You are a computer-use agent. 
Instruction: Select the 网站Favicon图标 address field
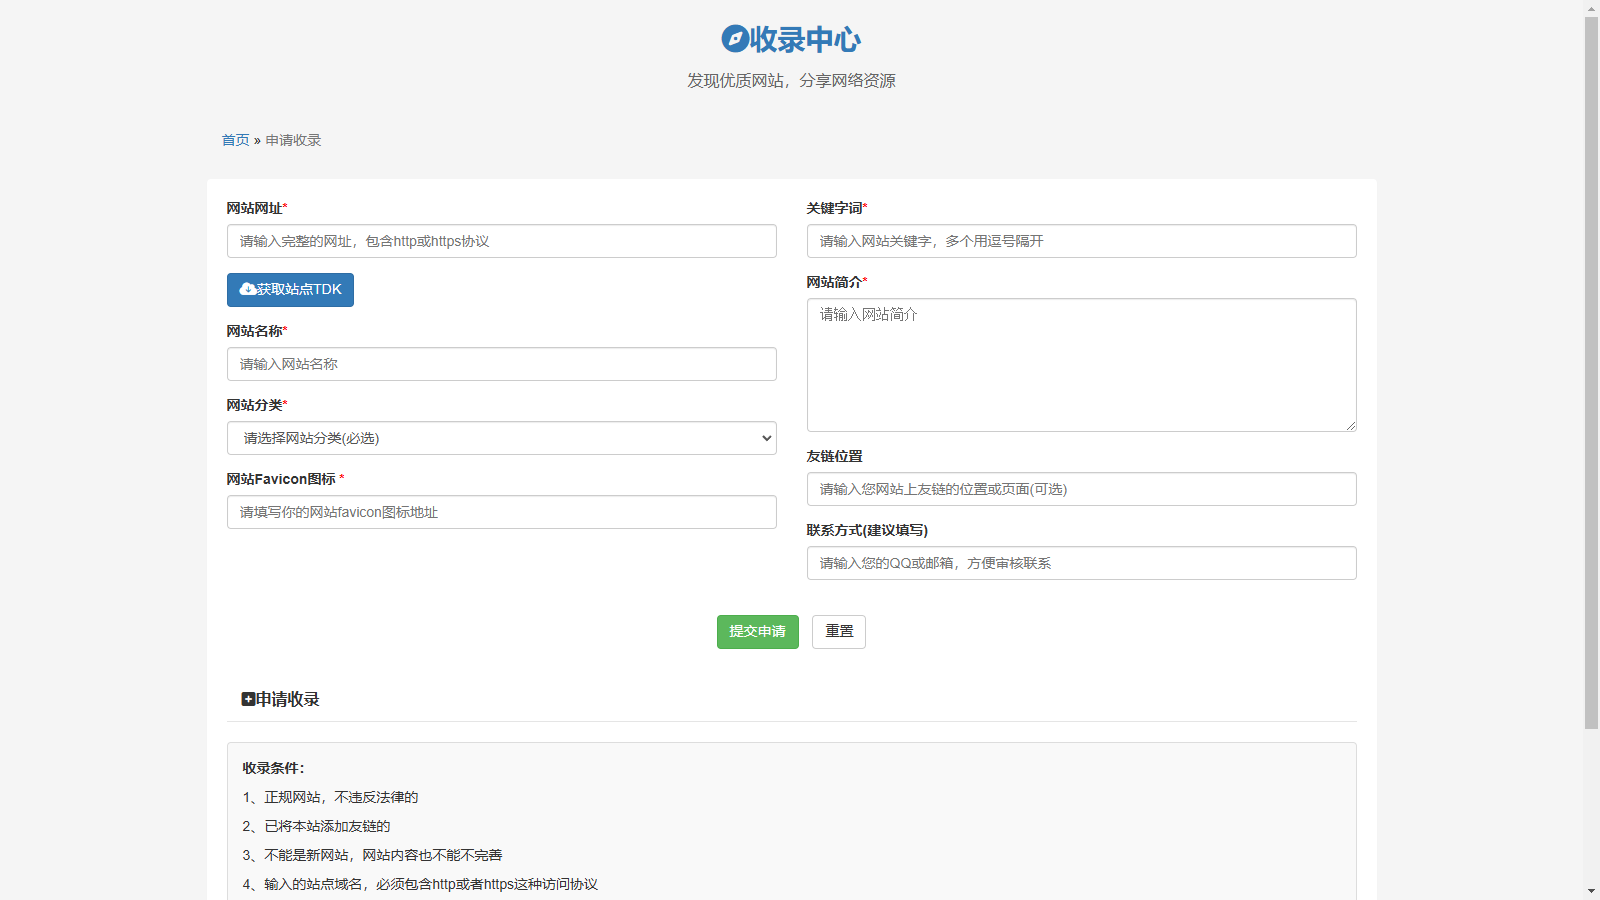coord(501,512)
